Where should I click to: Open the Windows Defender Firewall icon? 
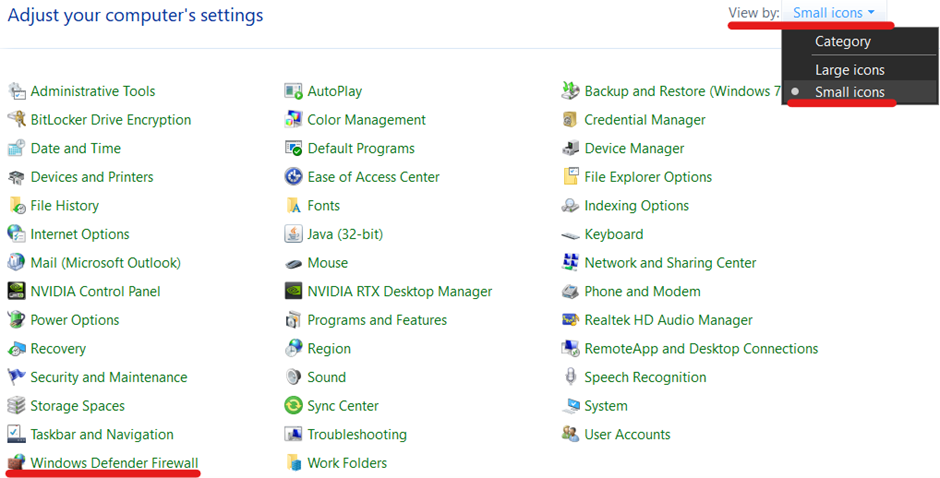16,462
